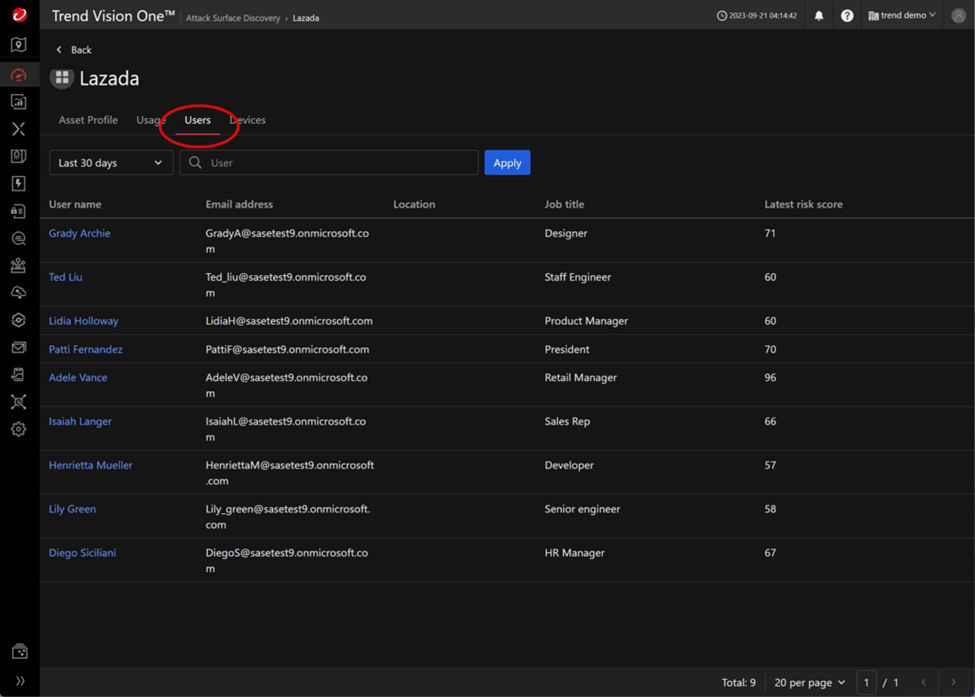This screenshot has width=975, height=697.
Task: Click the Lazada app grid icon
Action: 62,78
